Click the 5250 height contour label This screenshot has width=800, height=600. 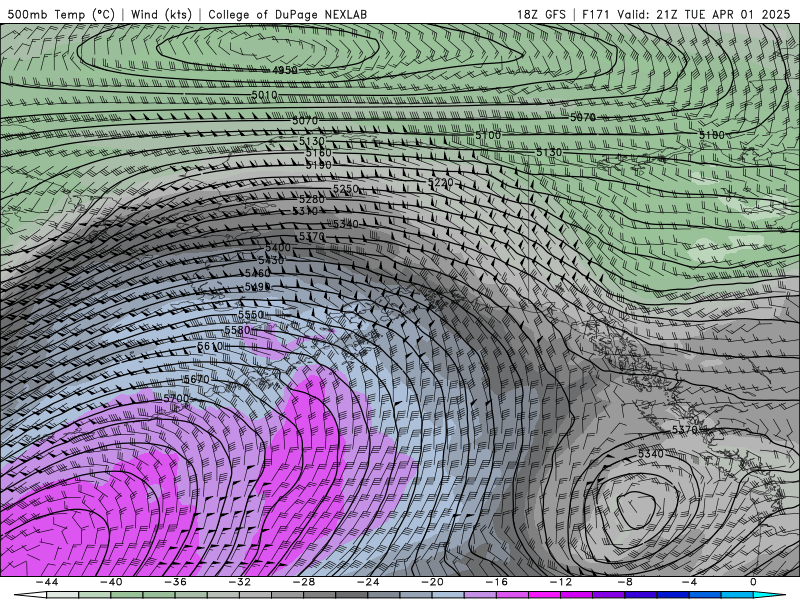(x=345, y=189)
